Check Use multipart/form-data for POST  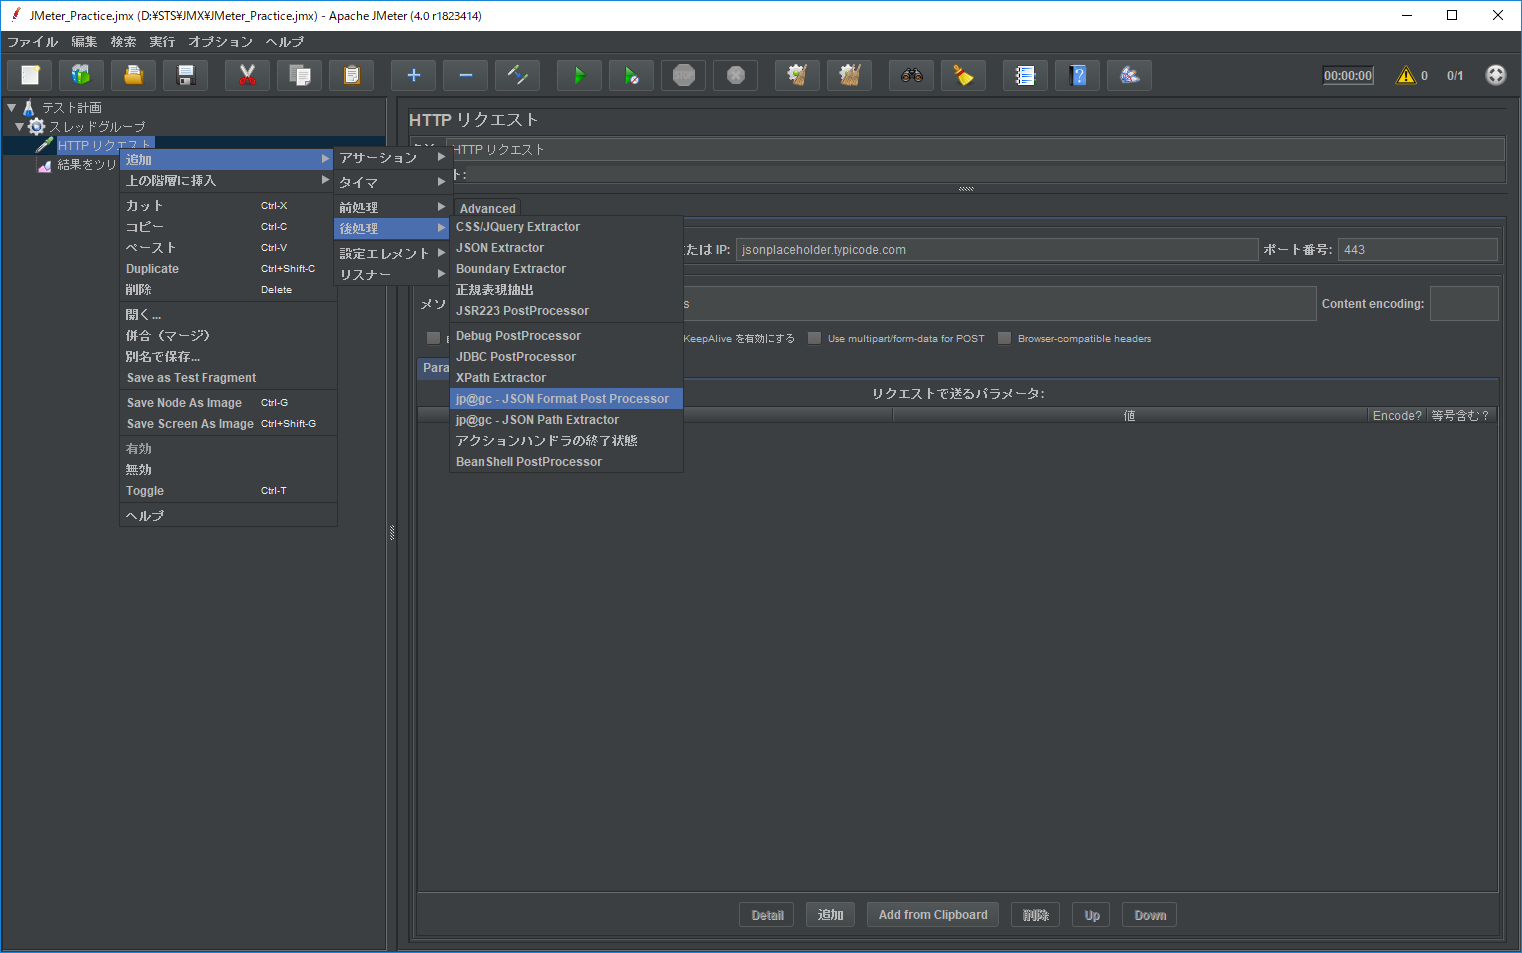813,338
